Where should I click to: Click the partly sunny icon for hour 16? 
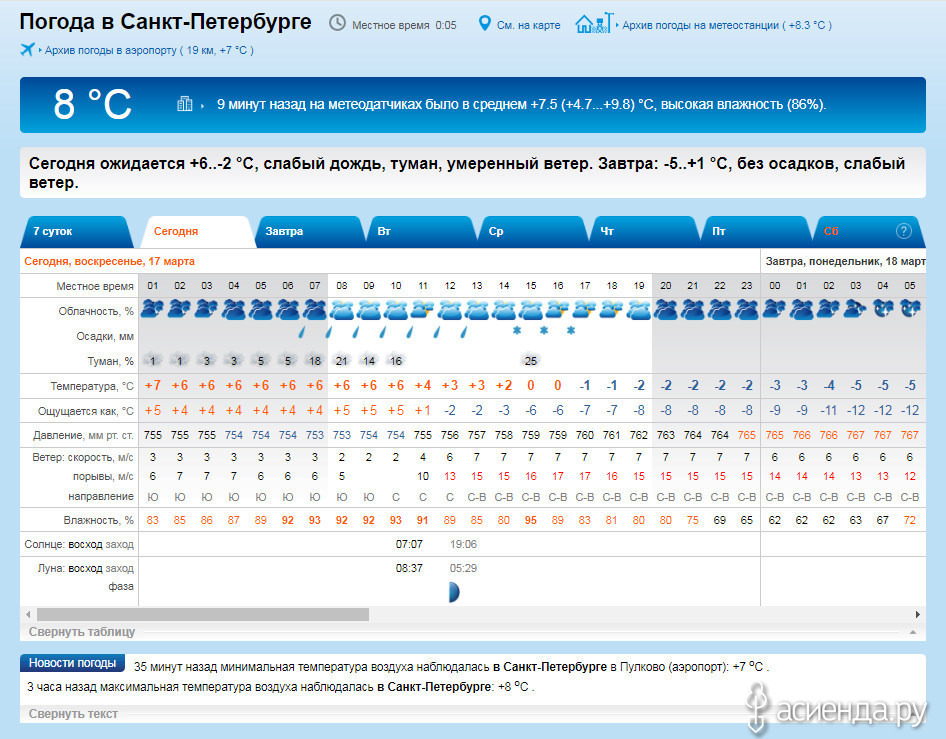(x=557, y=309)
